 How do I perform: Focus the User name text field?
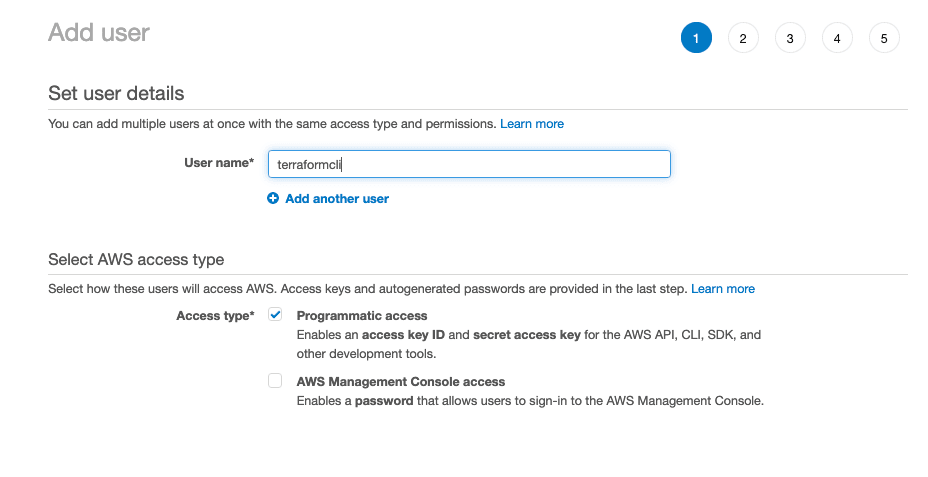[x=468, y=164]
